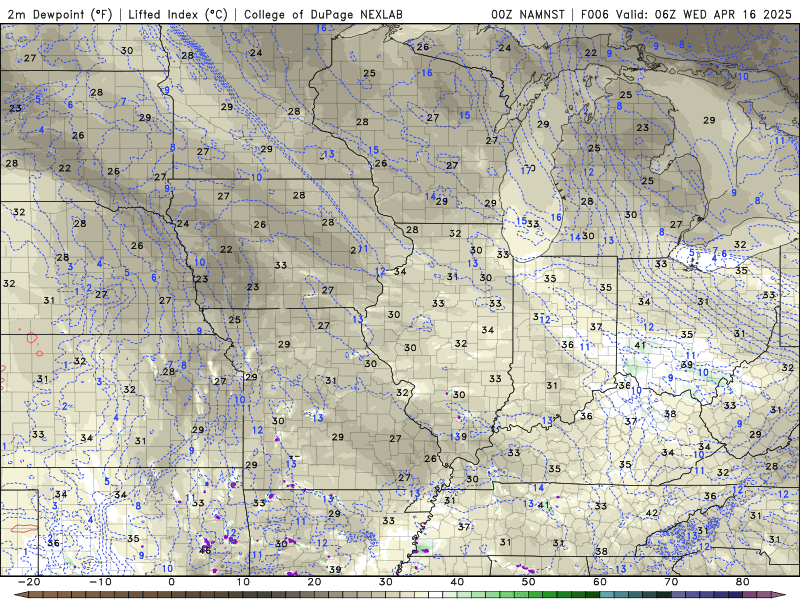Click the -20 label on the color scale

(28, 582)
